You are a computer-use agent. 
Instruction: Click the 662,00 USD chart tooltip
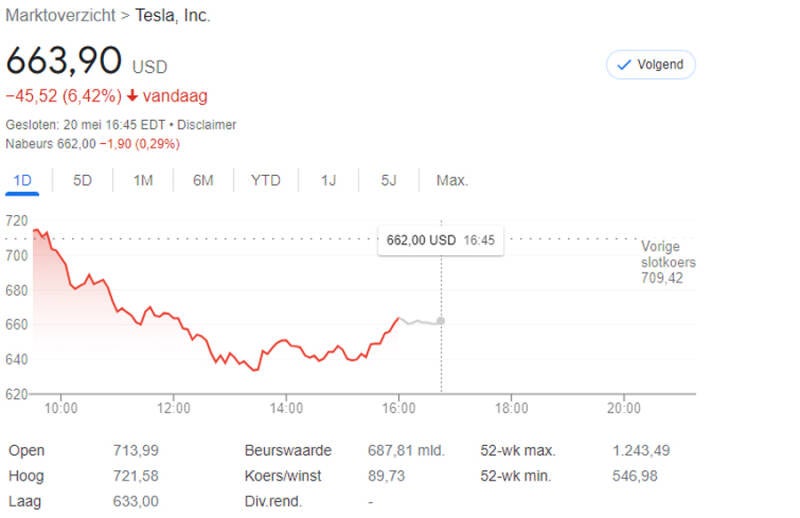pos(440,240)
